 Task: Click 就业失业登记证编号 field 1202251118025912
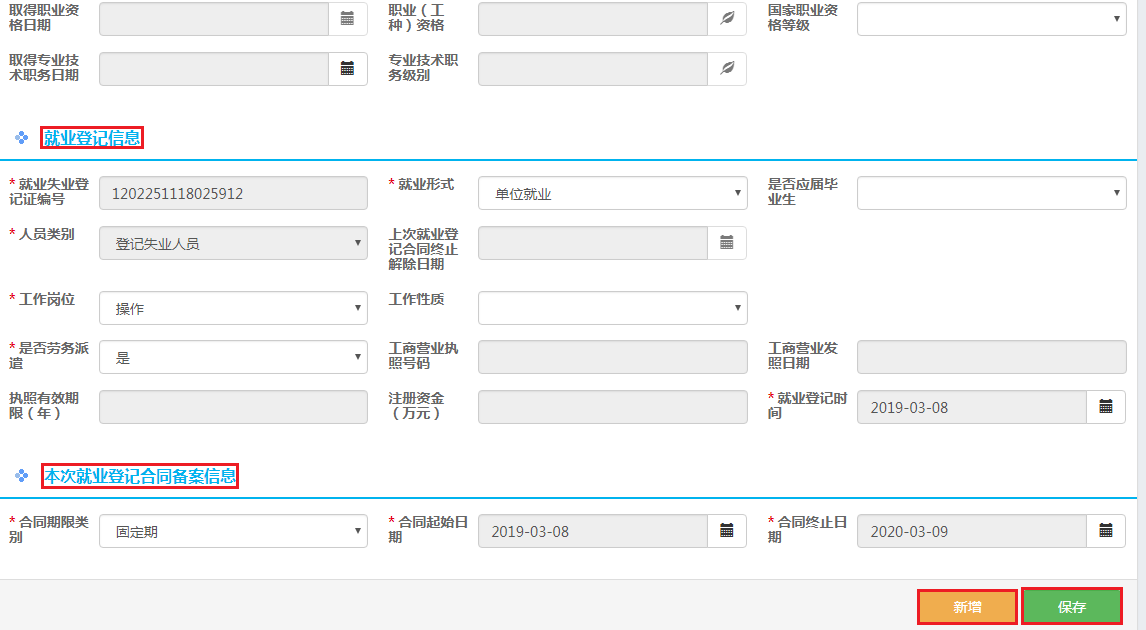tap(233, 193)
